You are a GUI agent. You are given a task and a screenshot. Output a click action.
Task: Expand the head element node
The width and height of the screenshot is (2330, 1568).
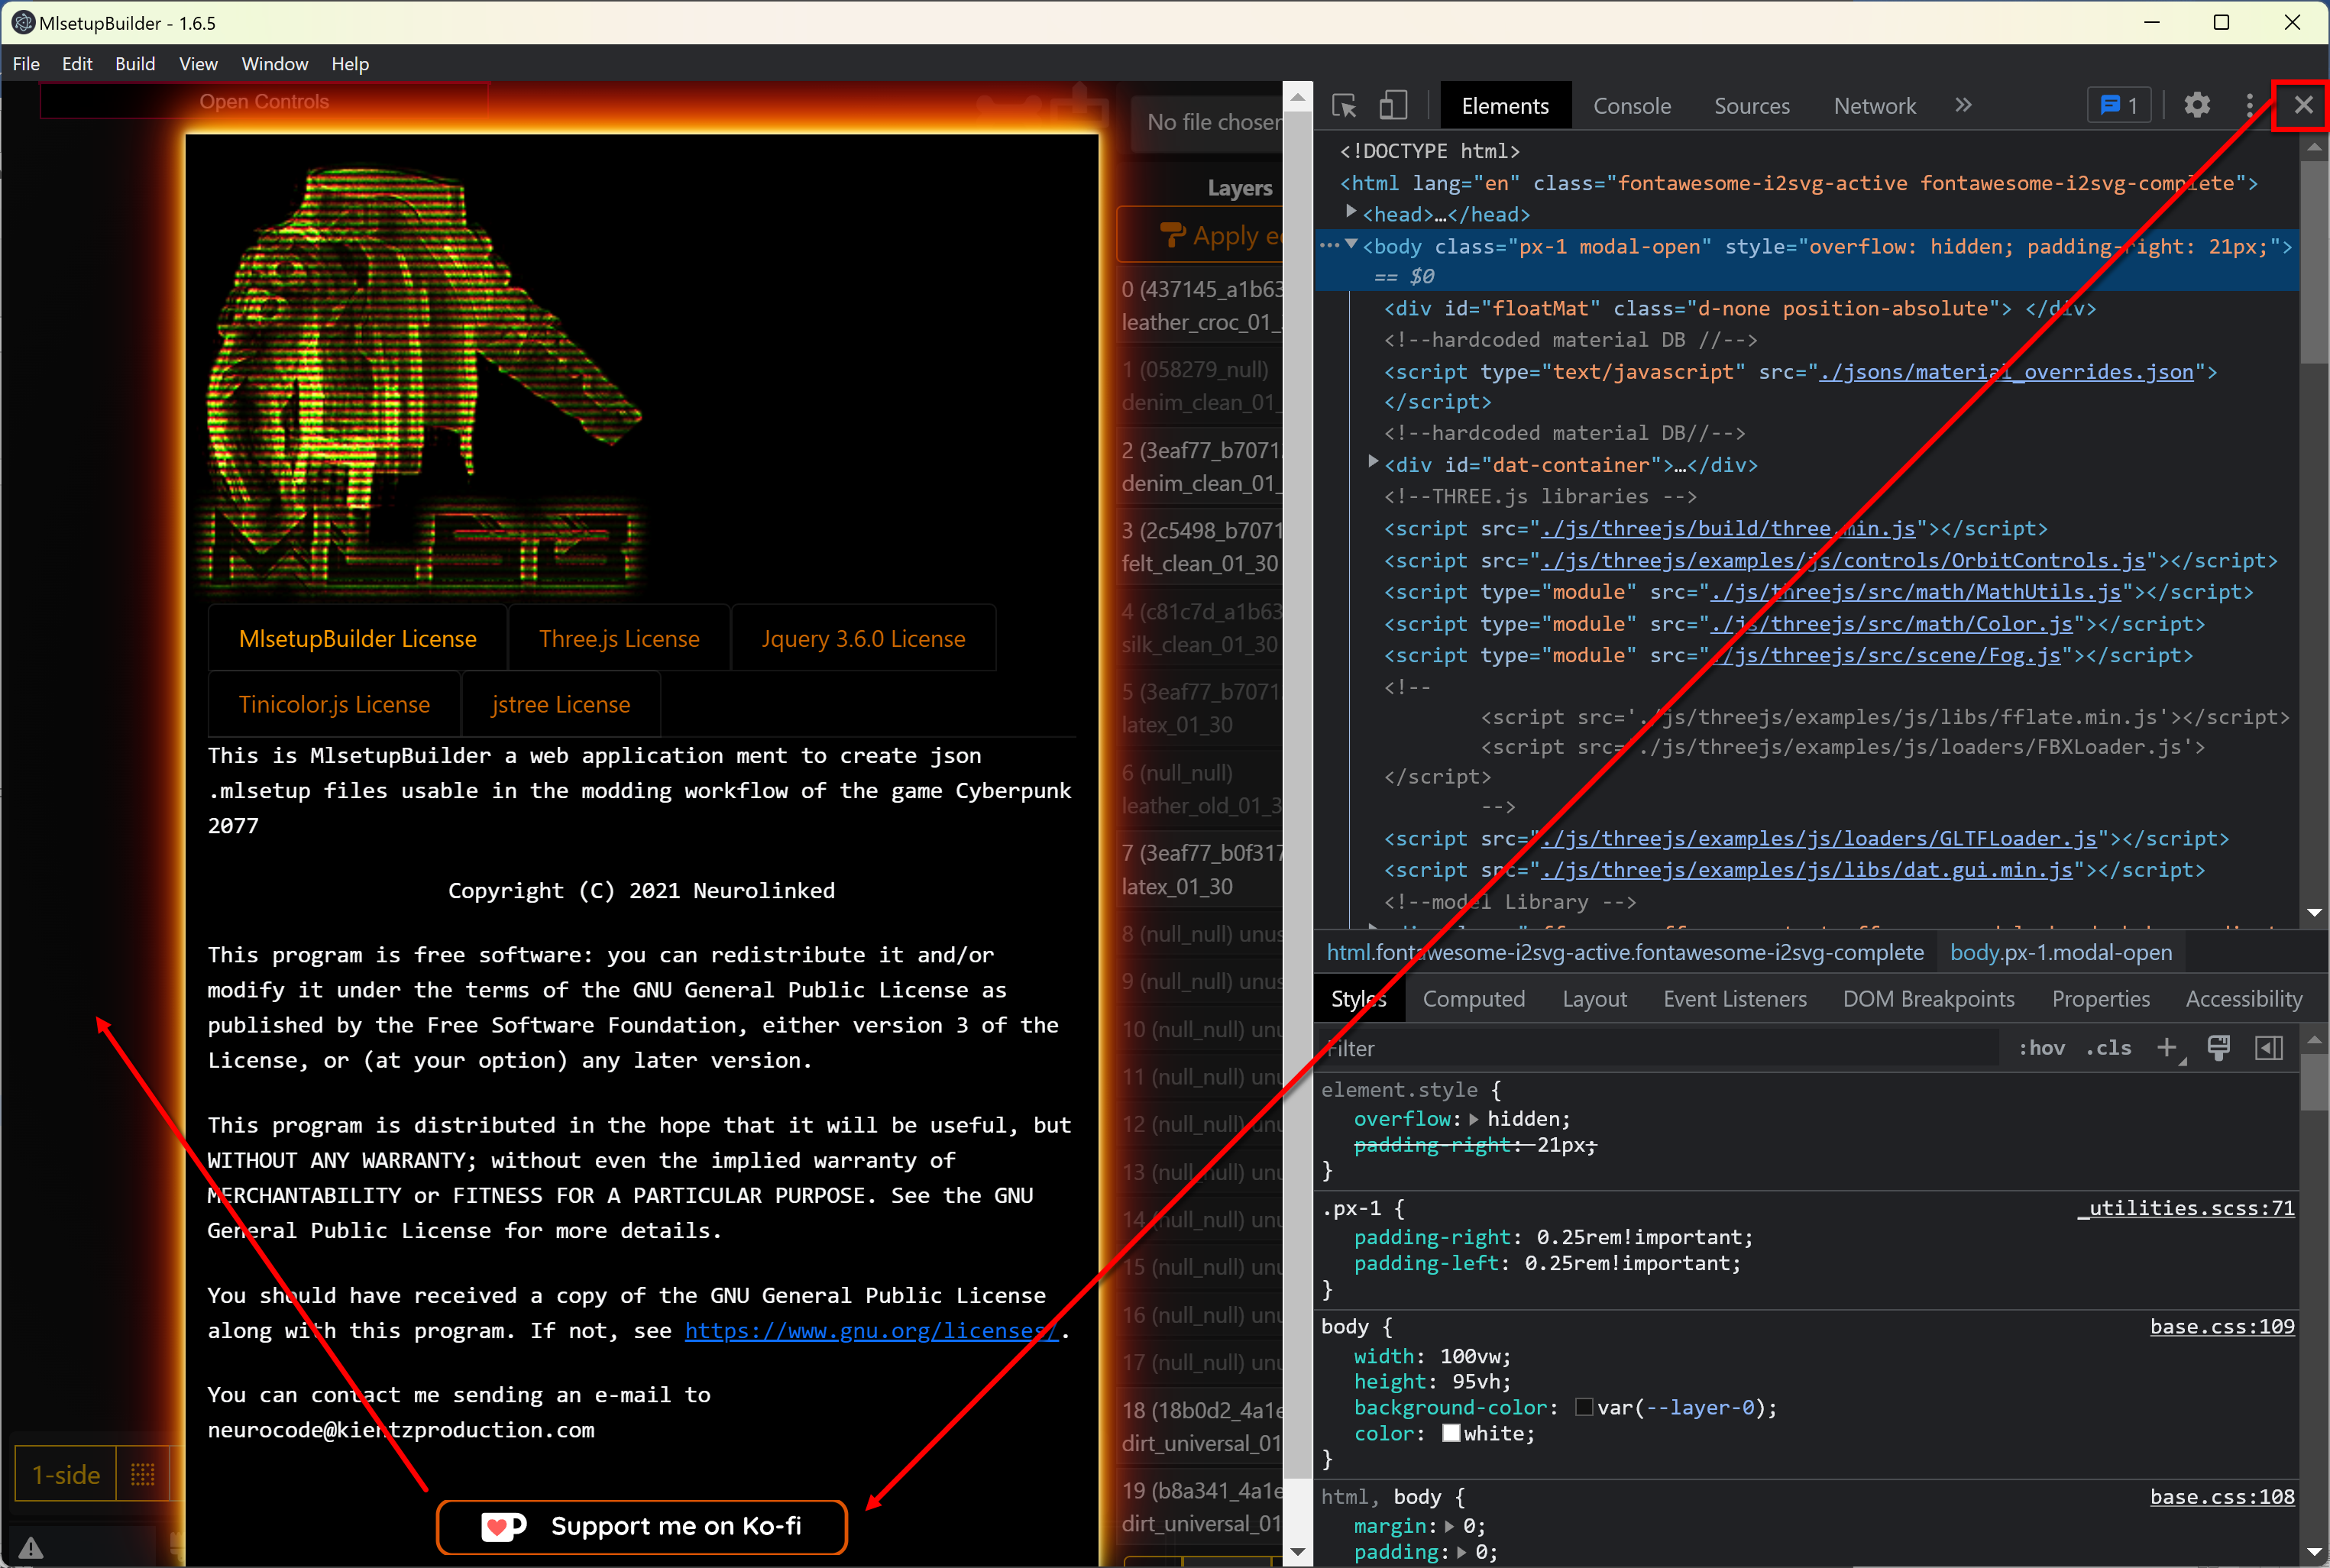(x=1351, y=212)
